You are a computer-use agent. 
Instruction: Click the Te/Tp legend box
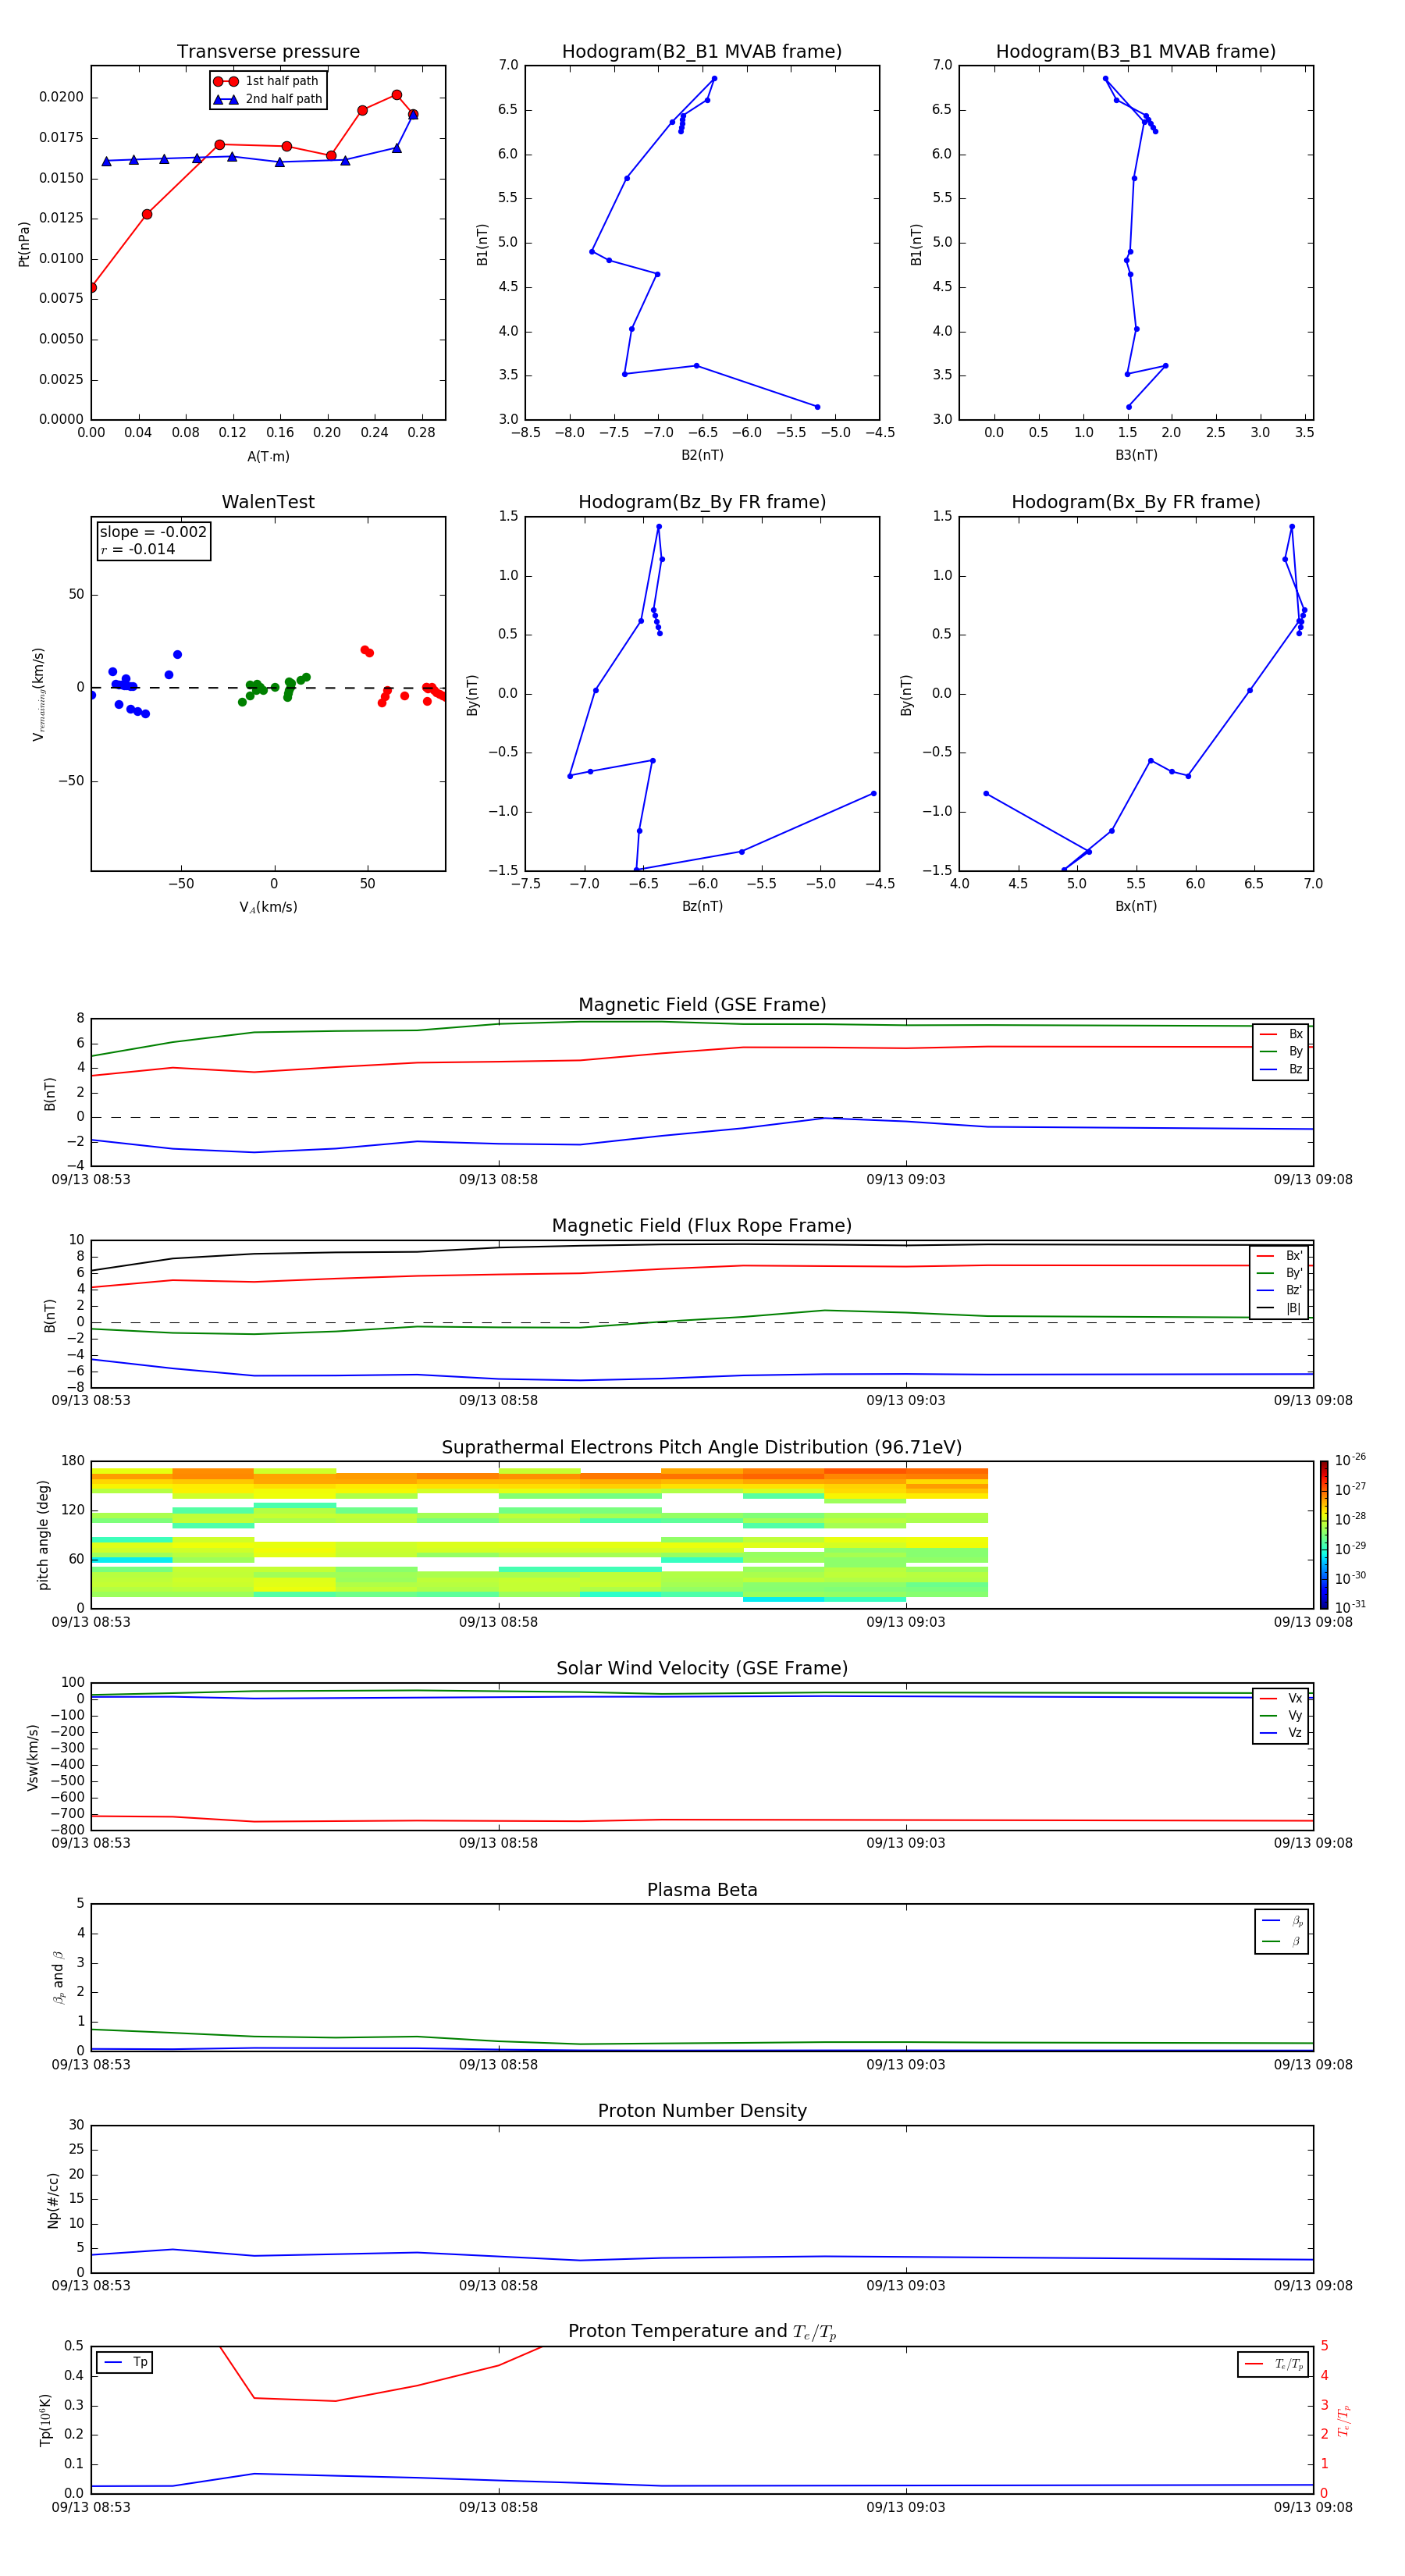click(x=1272, y=2365)
